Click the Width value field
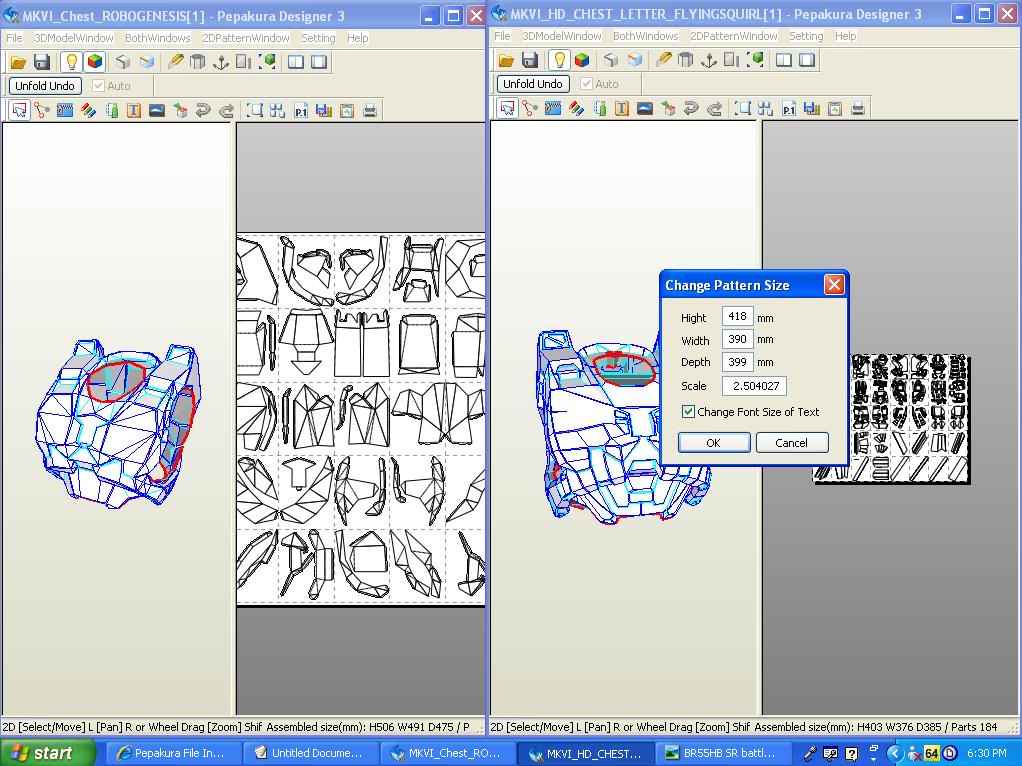 (737, 339)
